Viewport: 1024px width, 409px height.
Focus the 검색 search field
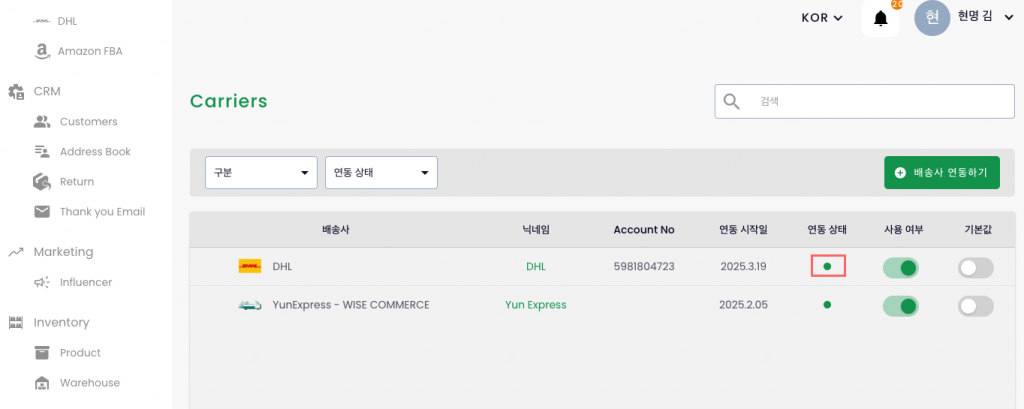pos(878,101)
